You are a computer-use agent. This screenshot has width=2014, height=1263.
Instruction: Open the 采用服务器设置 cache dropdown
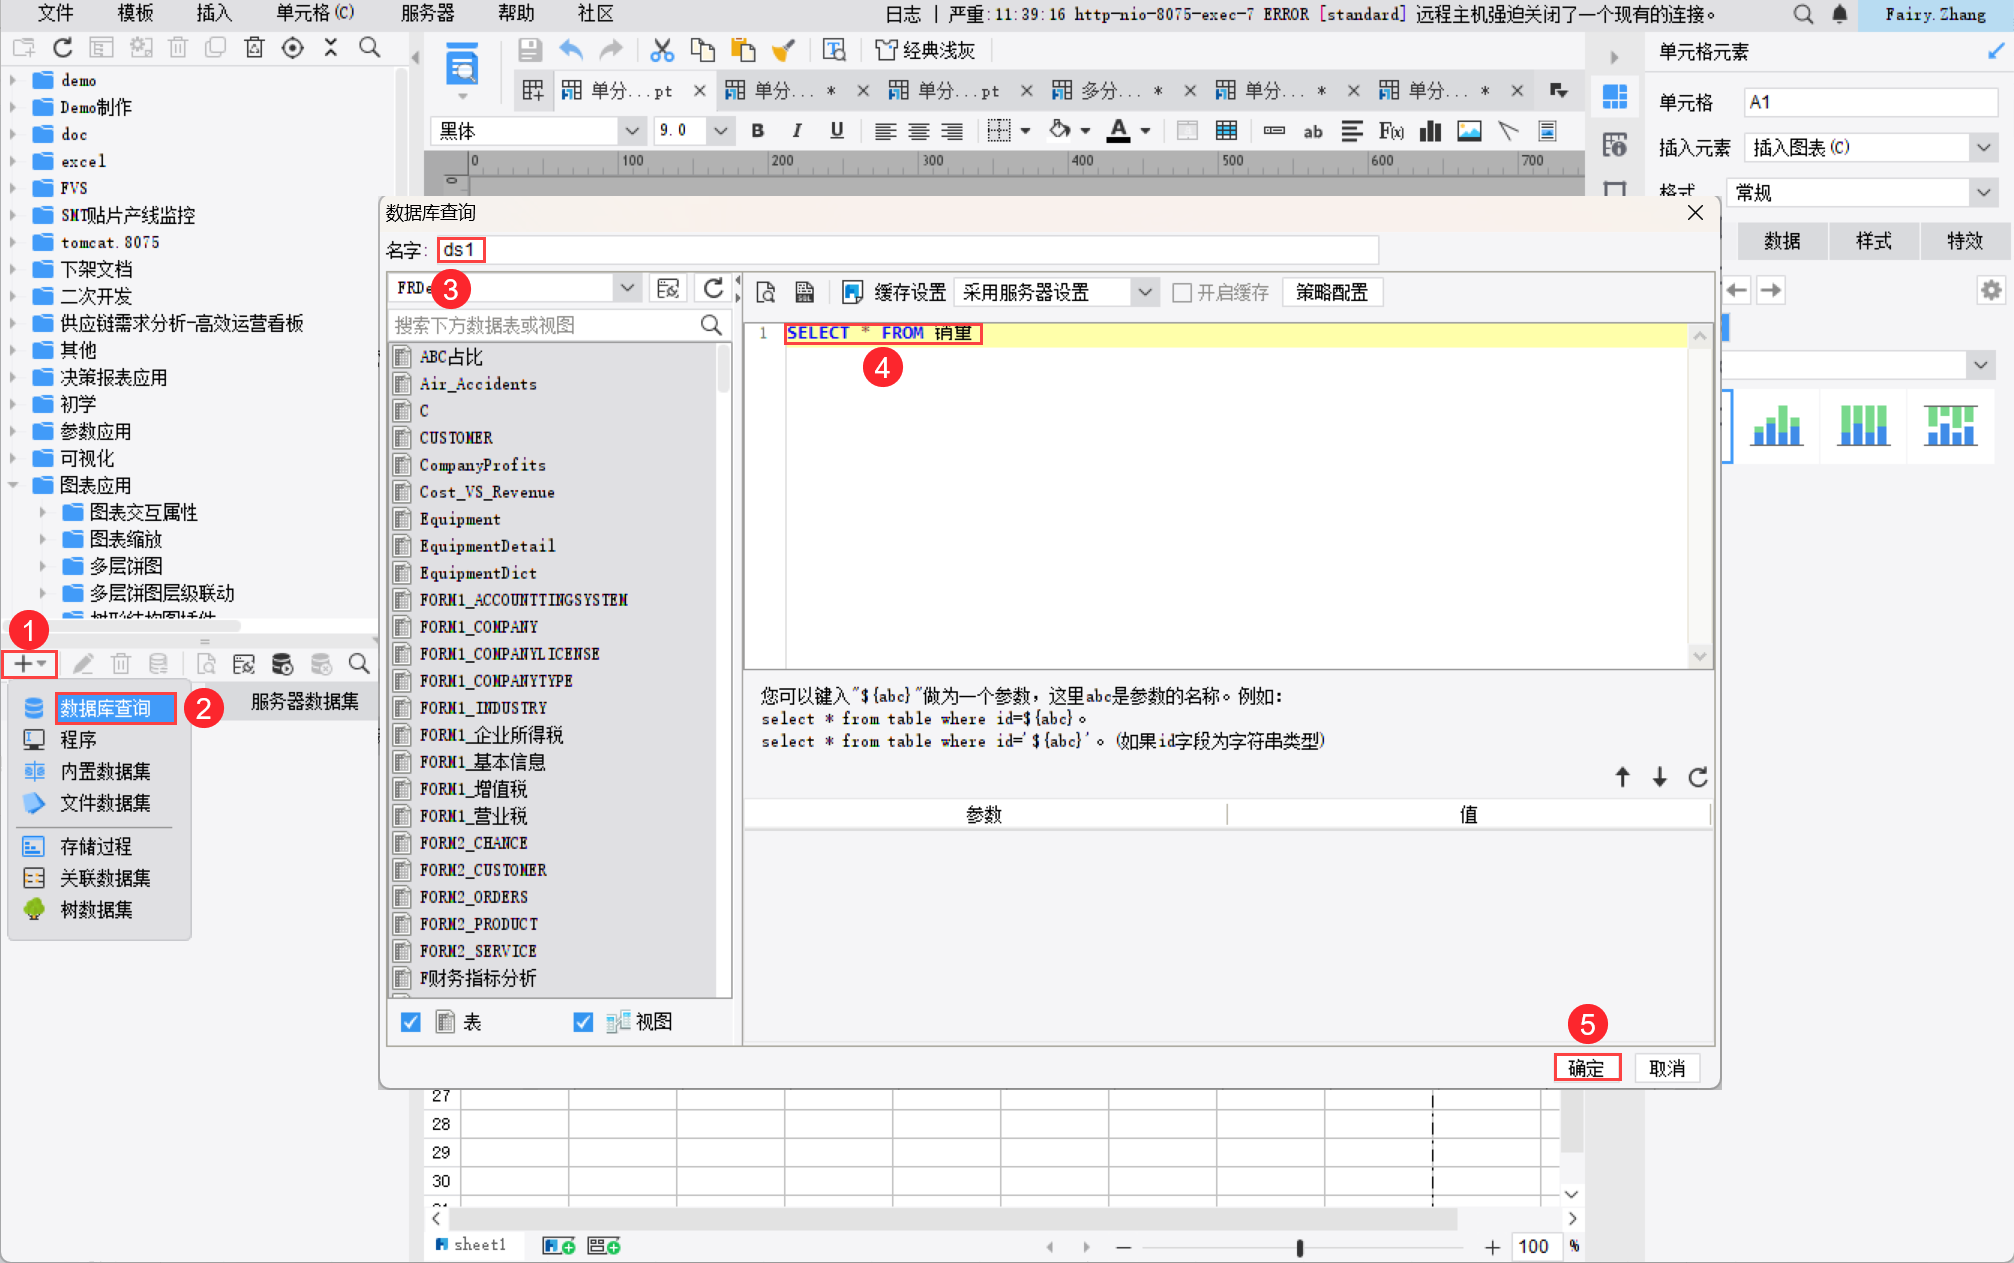pyautogui.click(x=1144, y=292)
